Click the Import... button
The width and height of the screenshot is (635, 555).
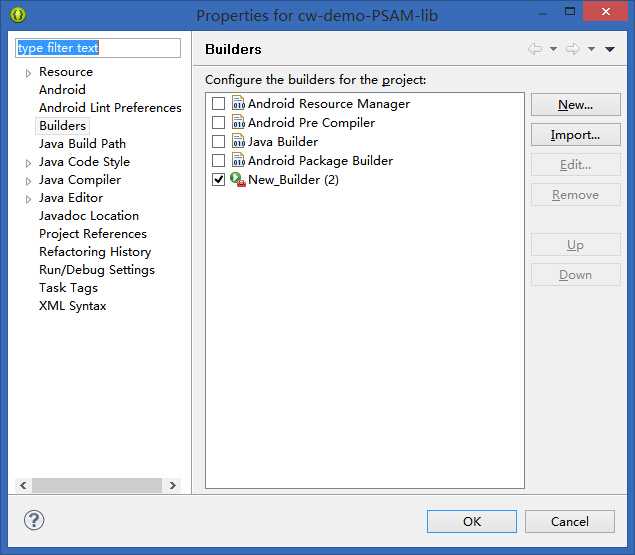[x=575, y=134]
